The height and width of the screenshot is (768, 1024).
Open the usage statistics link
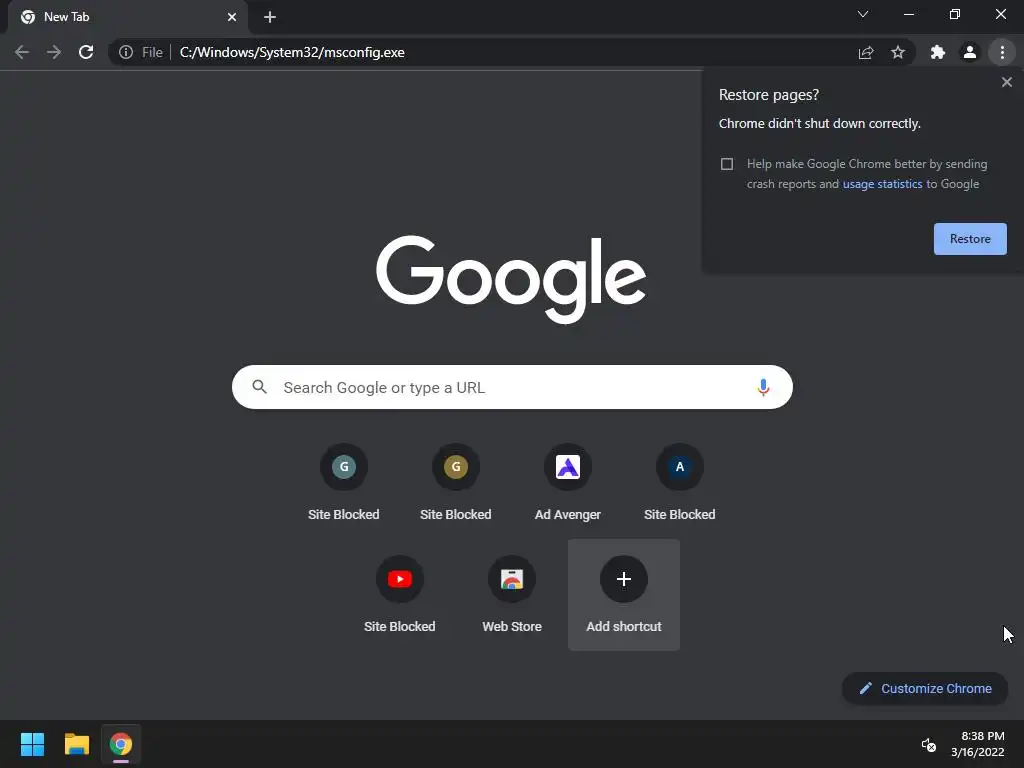coord(882,184)
